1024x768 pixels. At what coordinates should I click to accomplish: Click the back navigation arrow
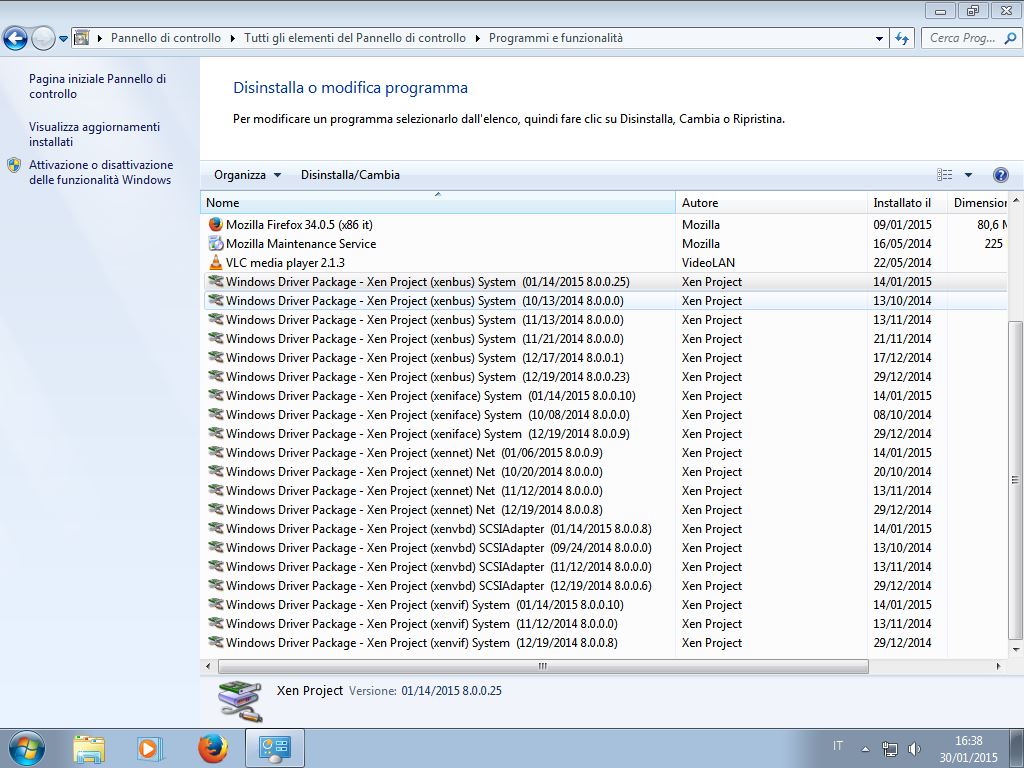click(16, 39)
